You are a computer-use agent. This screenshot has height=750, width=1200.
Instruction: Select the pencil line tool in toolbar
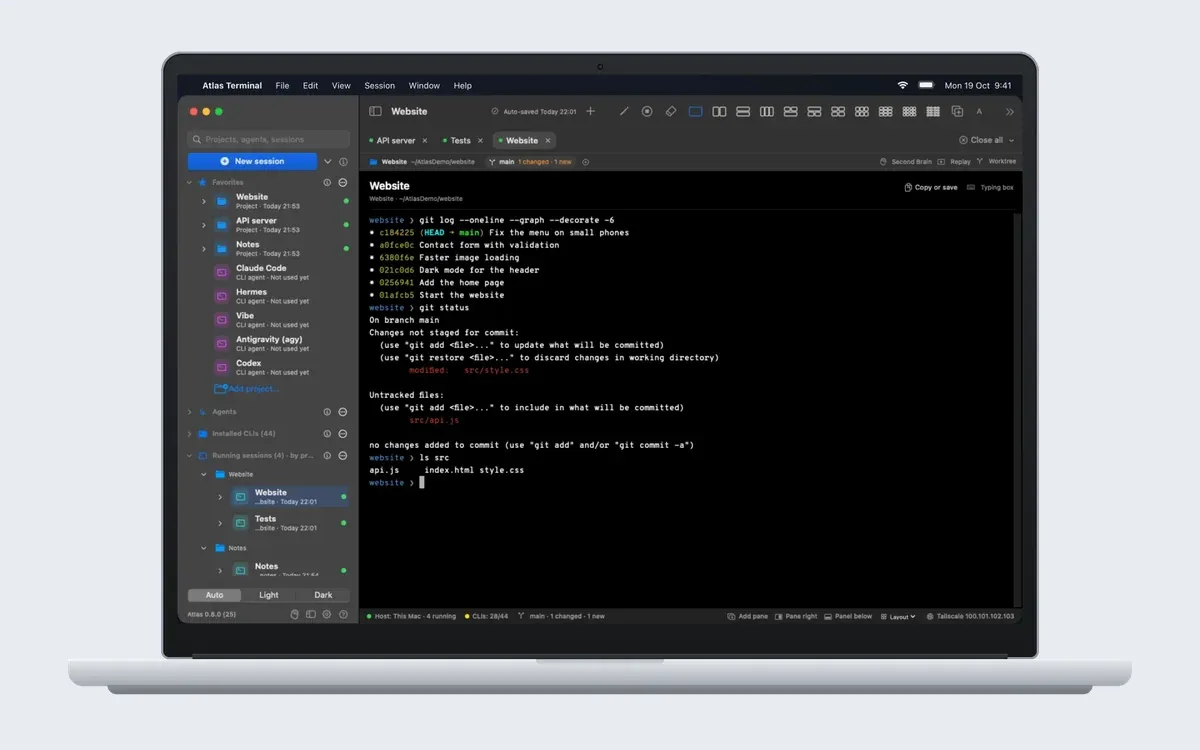click(x=624, y=111)
